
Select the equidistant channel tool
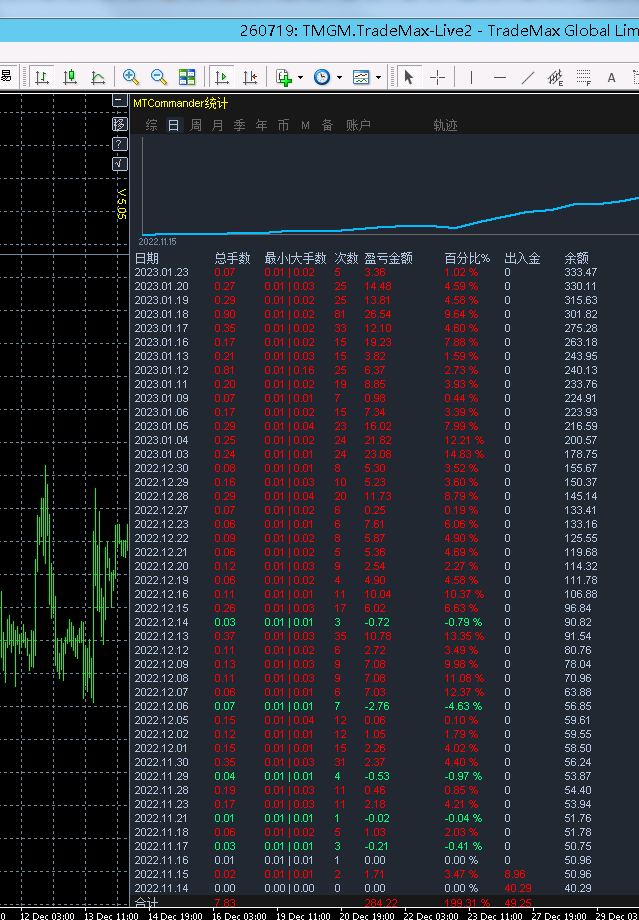tap(555, 77)
